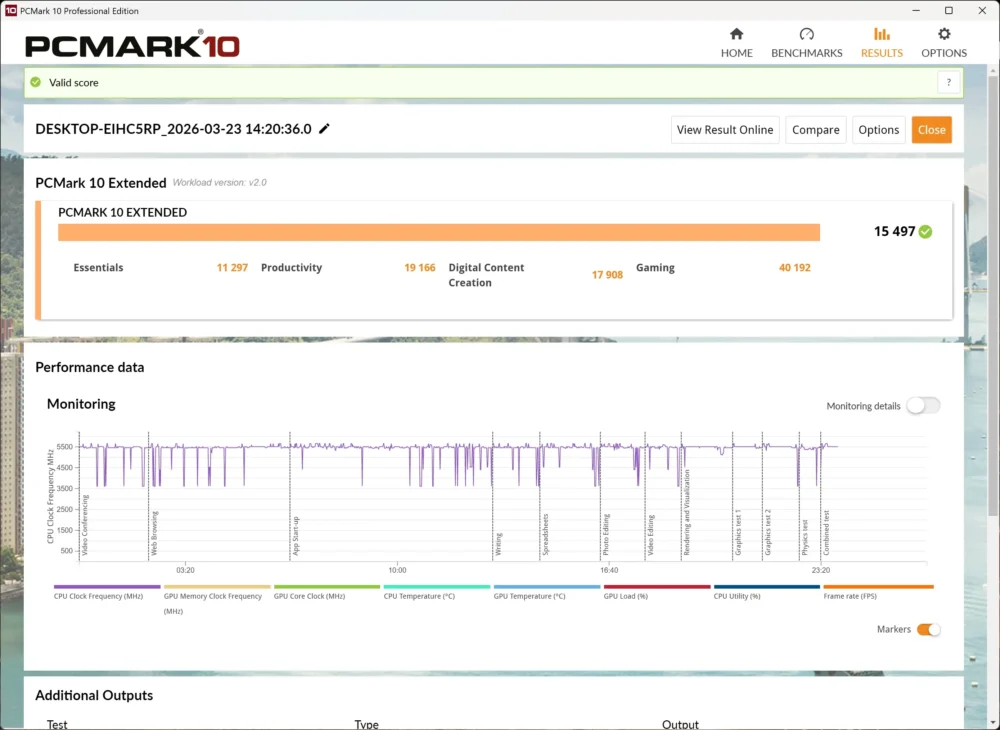Edit result name with pencil icon
The height and width of the screenshot is (730, 1000).
[324, 129]
